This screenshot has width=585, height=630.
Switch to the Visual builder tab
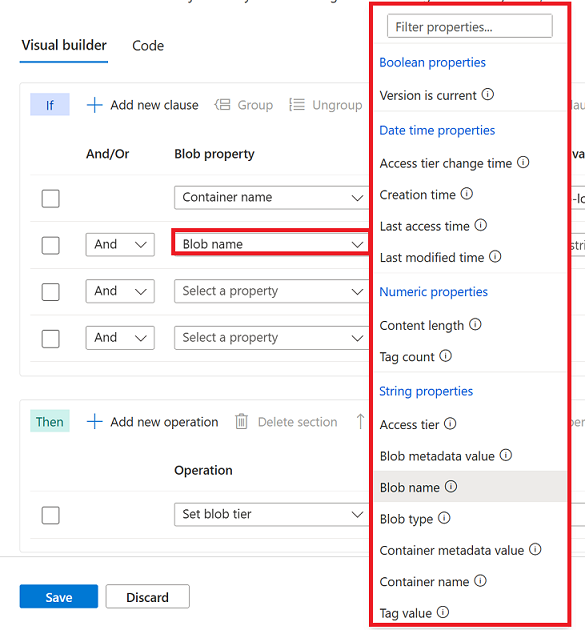click(x=64, y=45)
